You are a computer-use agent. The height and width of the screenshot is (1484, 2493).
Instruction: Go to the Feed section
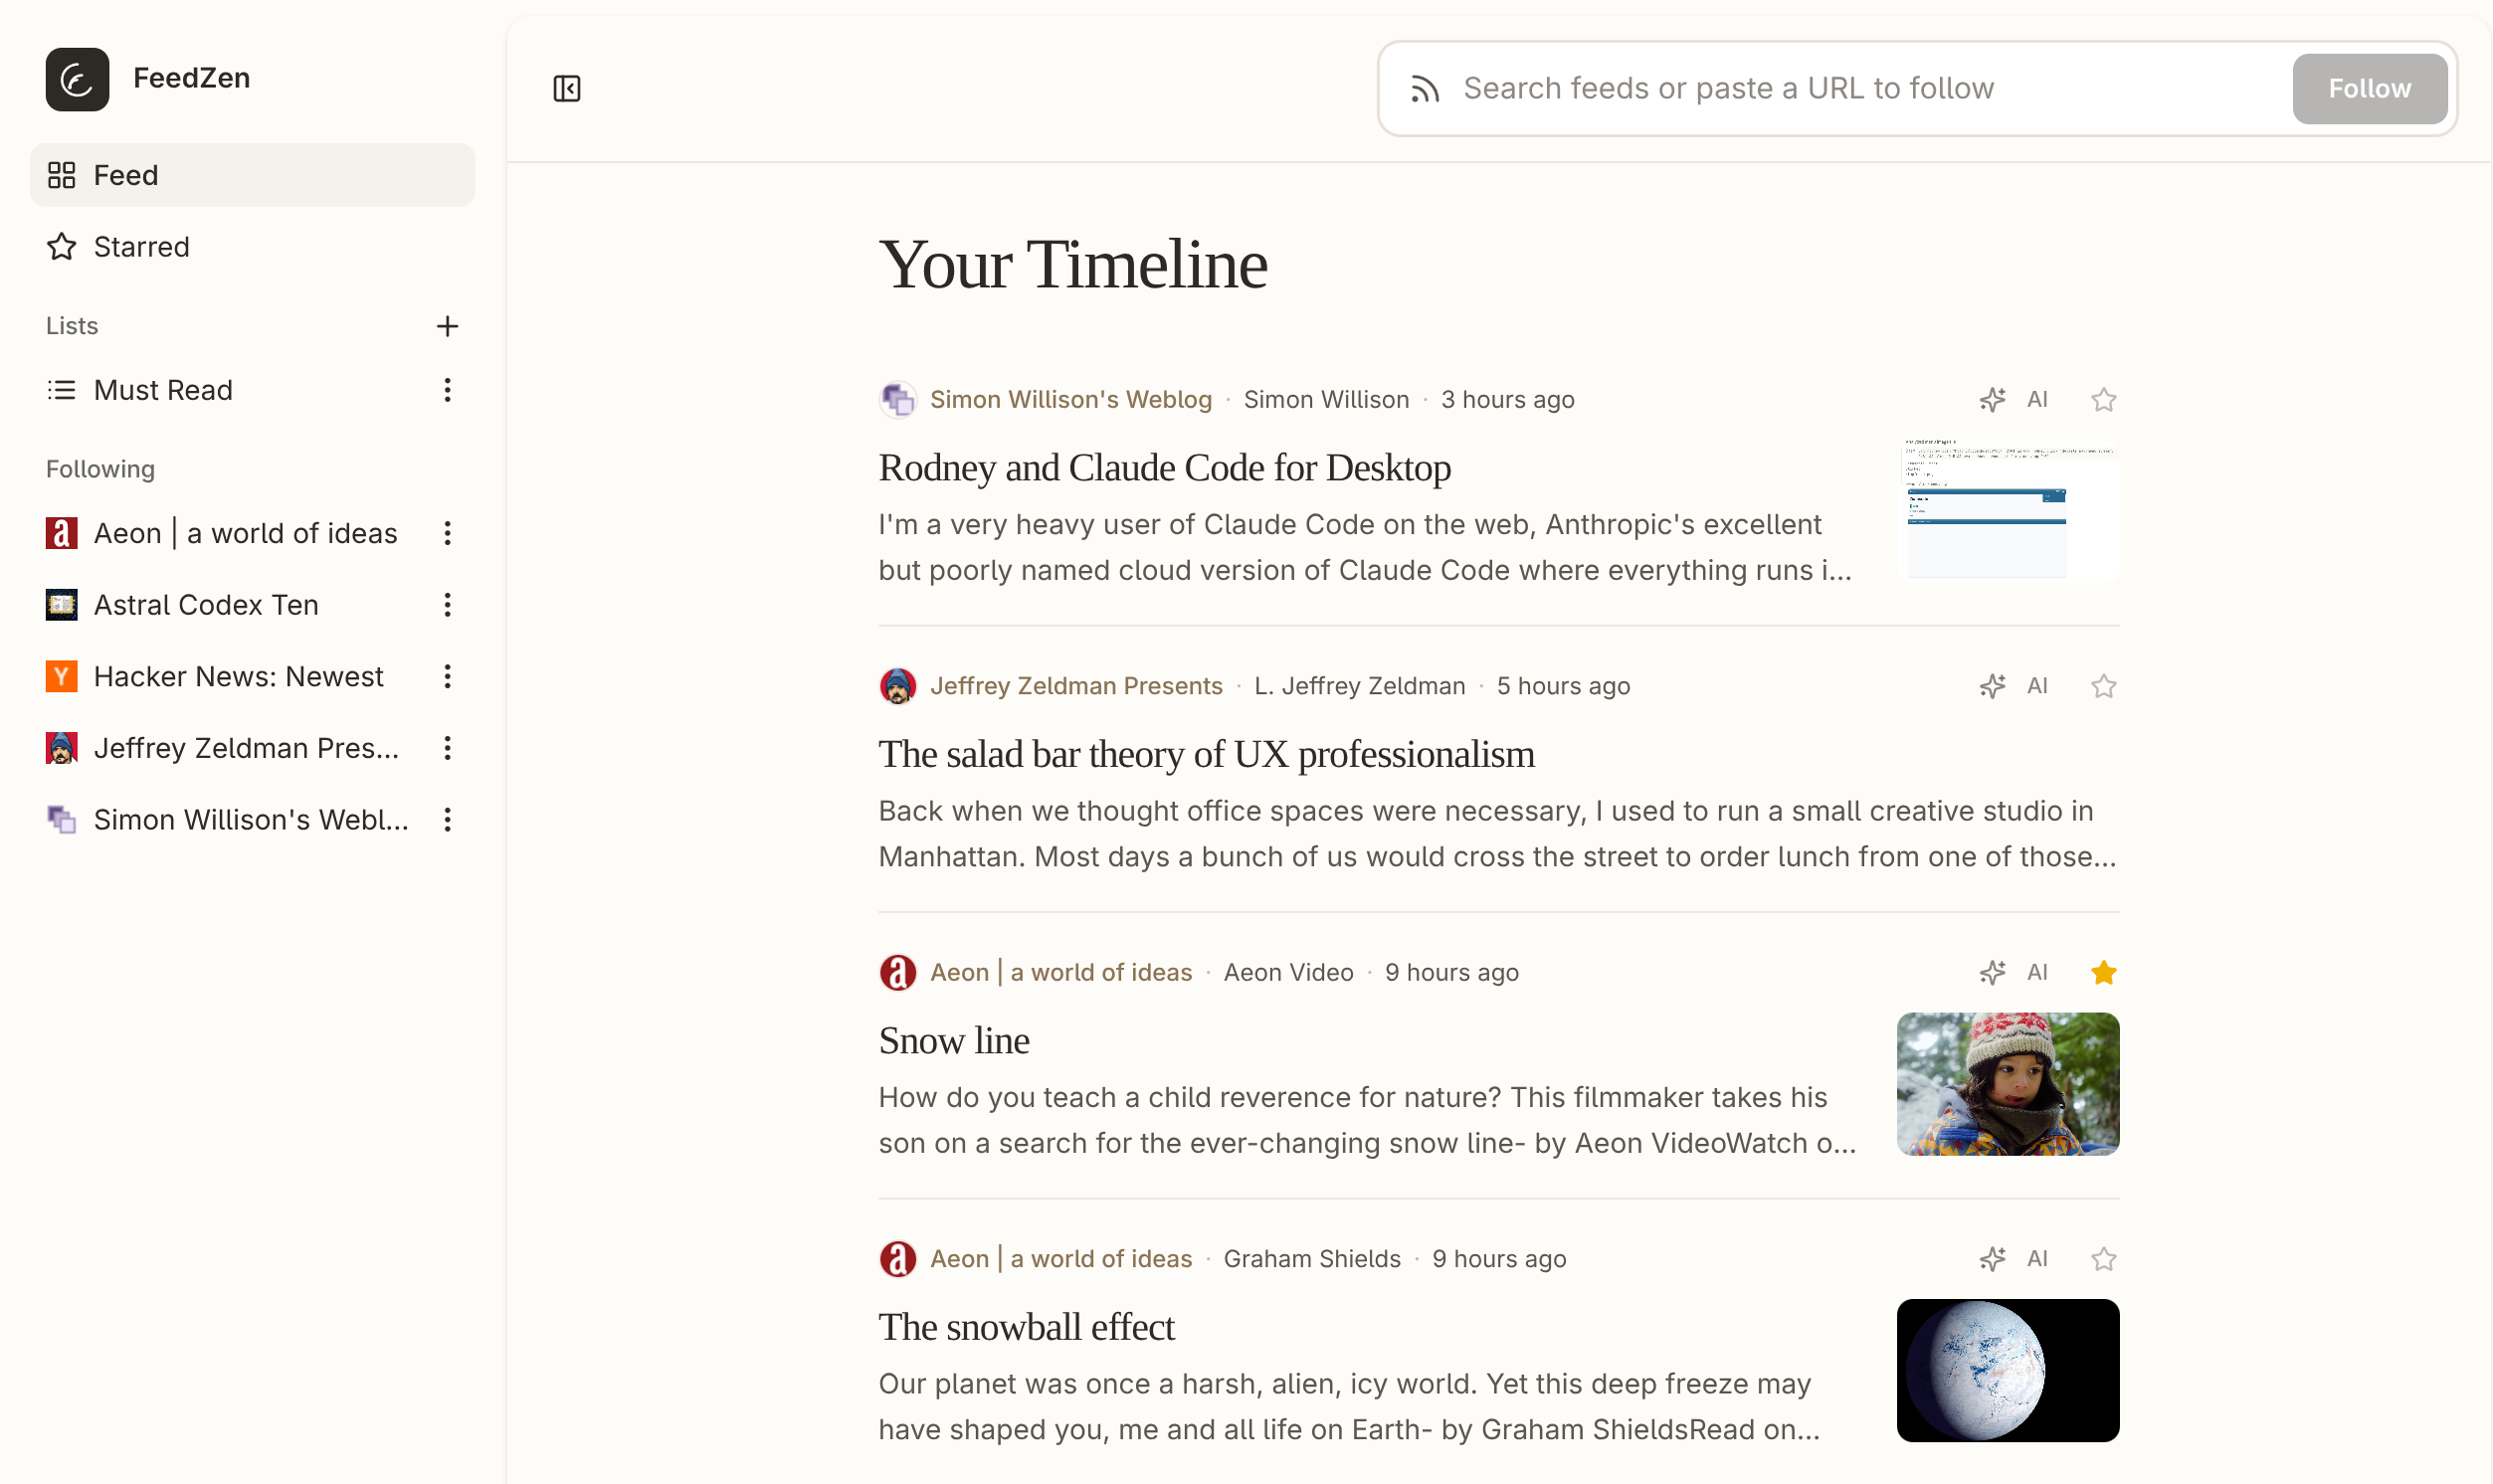pos(252,175)
